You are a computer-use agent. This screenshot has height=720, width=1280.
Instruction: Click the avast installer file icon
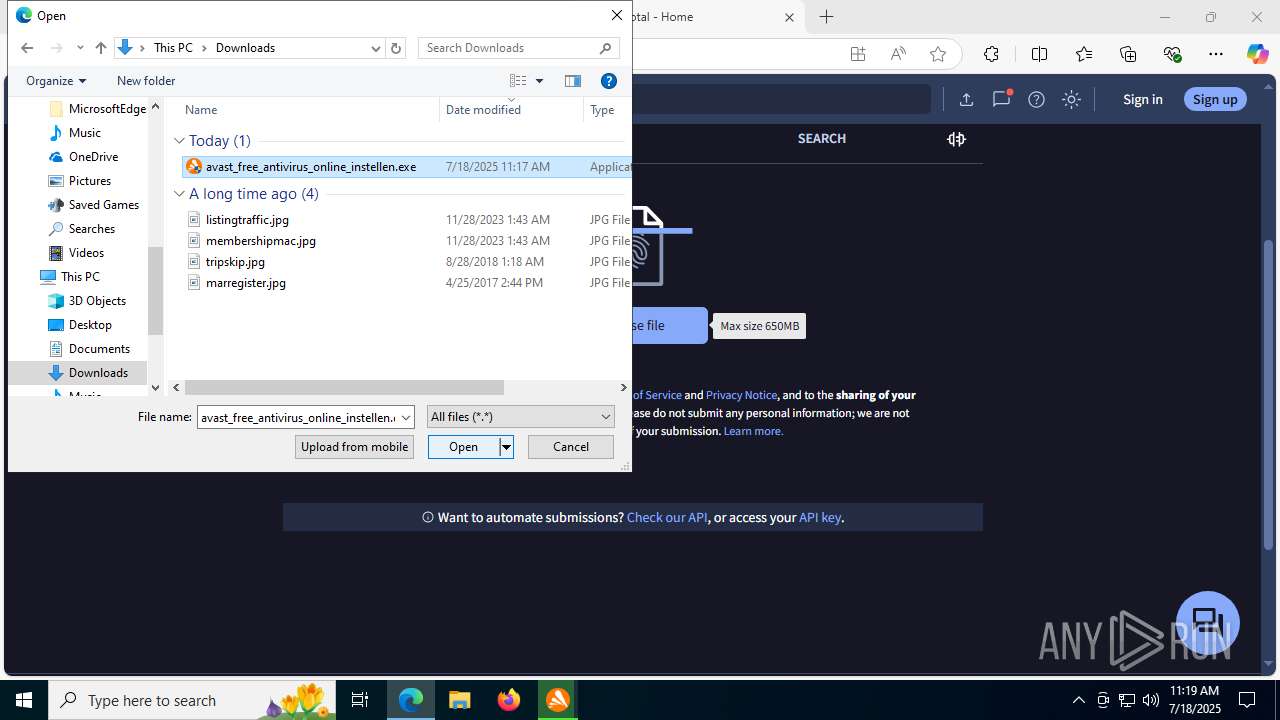click(194, 167)
